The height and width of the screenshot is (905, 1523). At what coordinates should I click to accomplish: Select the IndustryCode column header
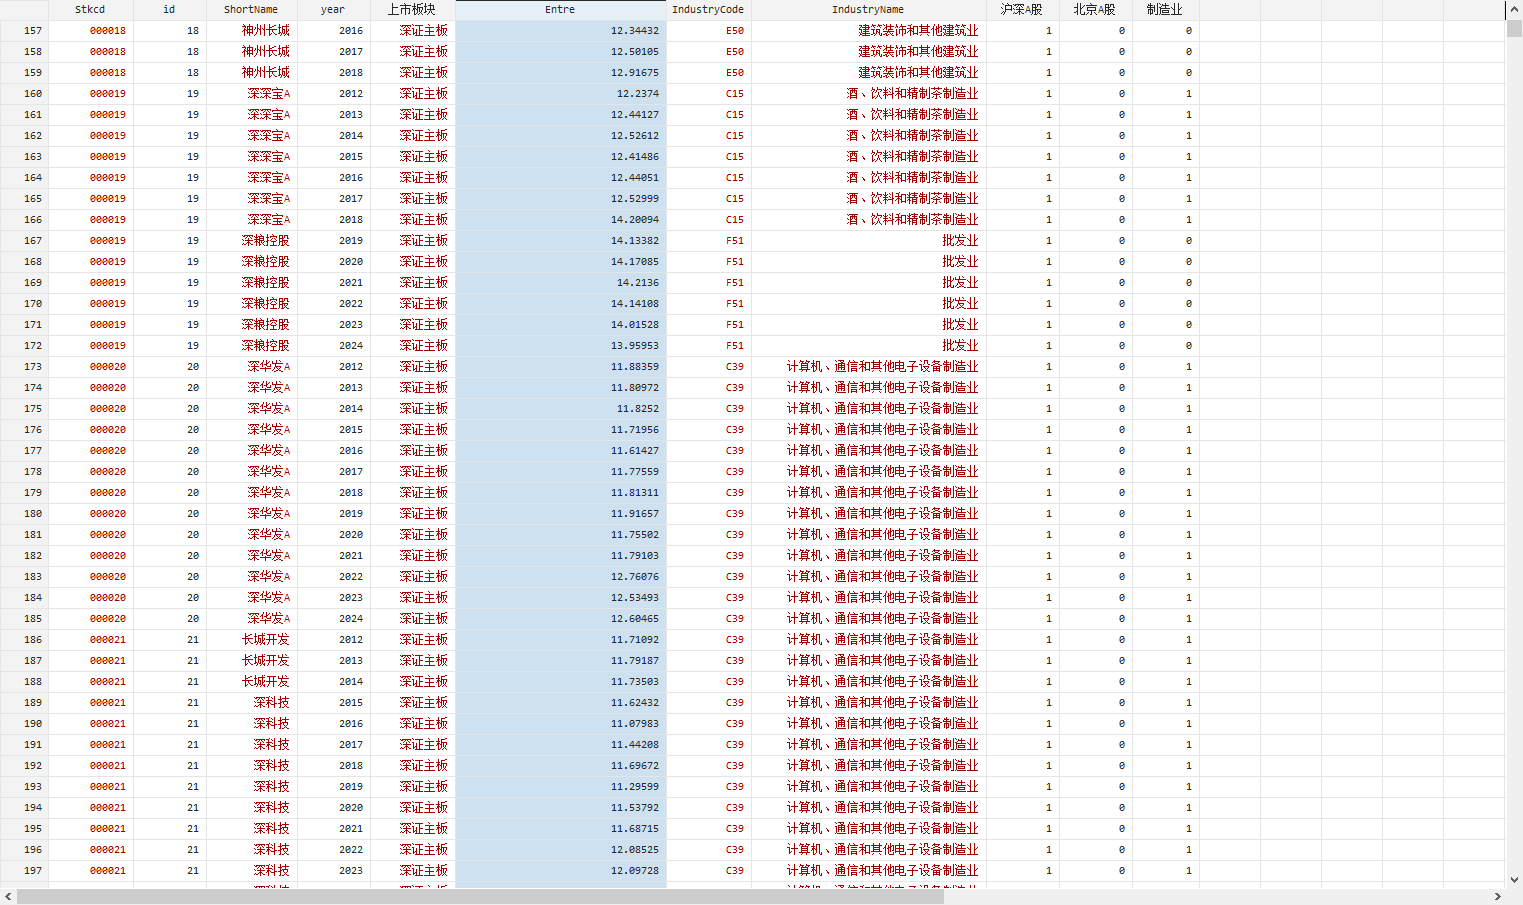708,10
